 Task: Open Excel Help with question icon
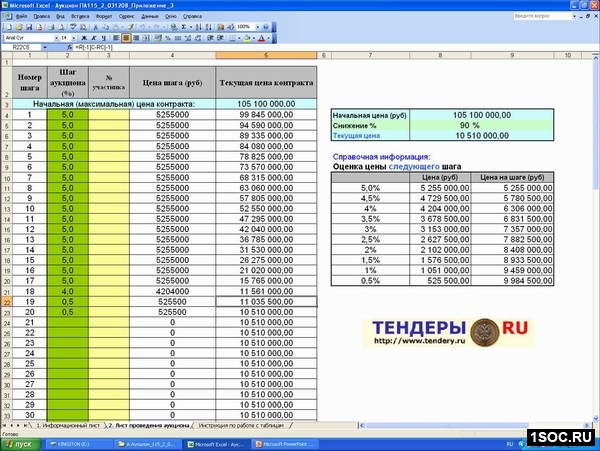click(x=266, y=27)
